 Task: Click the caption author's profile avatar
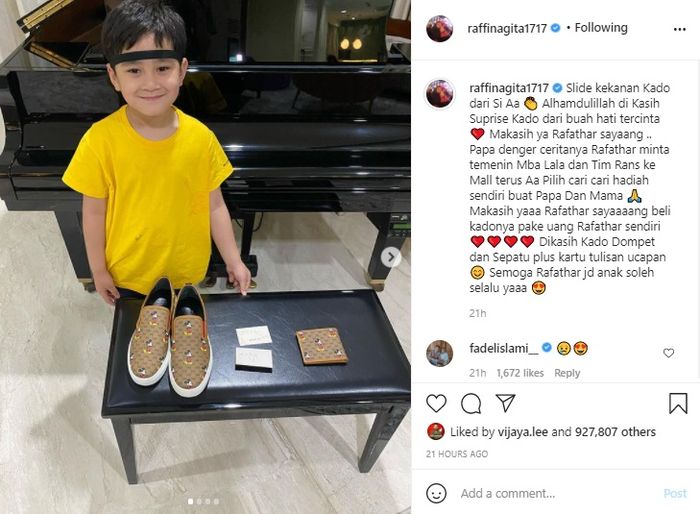coord(440,94)
